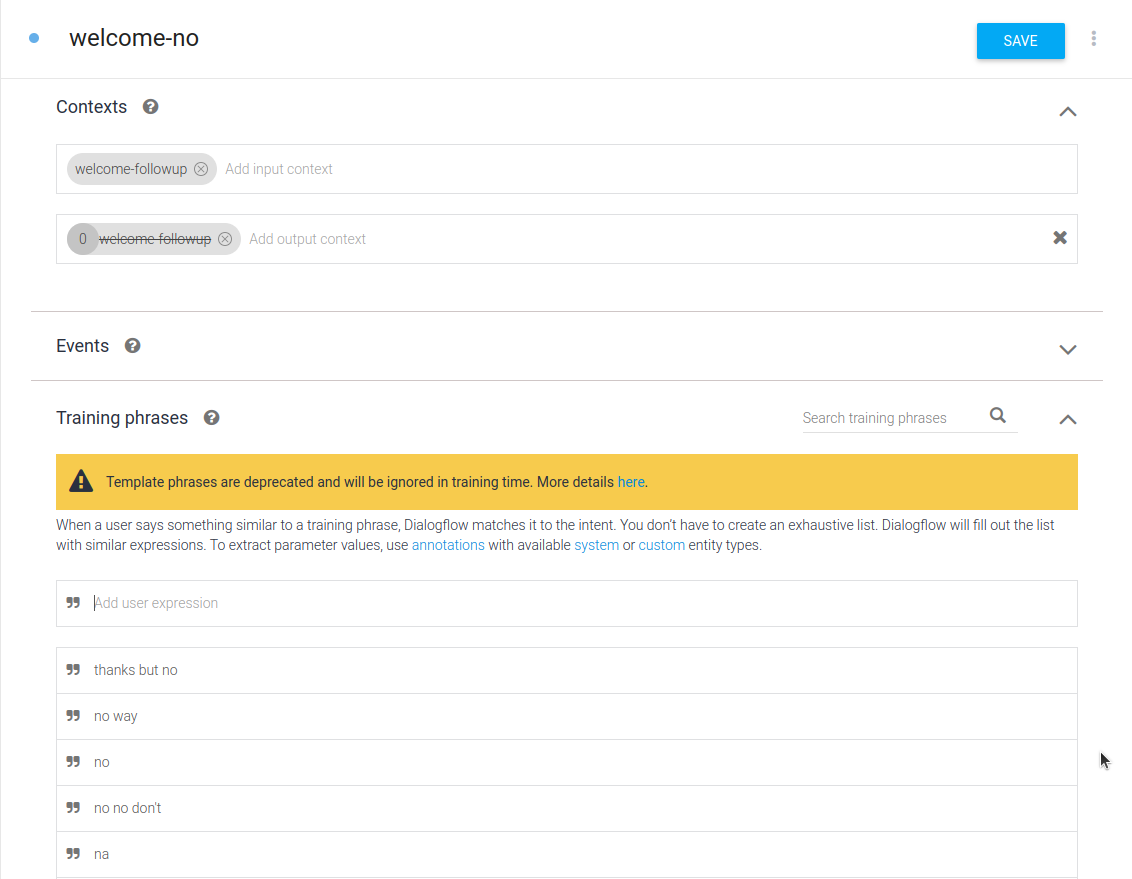Image resolution: width=1132 pixels, height=879 pixels.
Task: Select the 'thanks but no' training phrase
Action: [136, 670]
